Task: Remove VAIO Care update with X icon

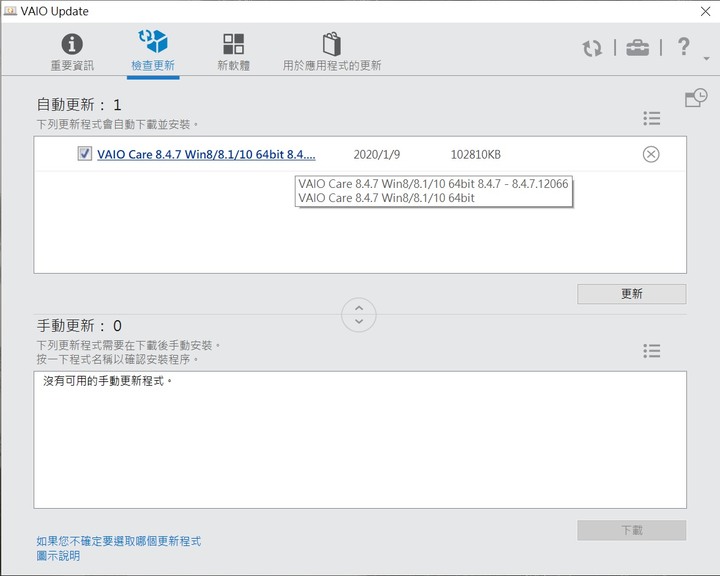Action: [651, 154]
